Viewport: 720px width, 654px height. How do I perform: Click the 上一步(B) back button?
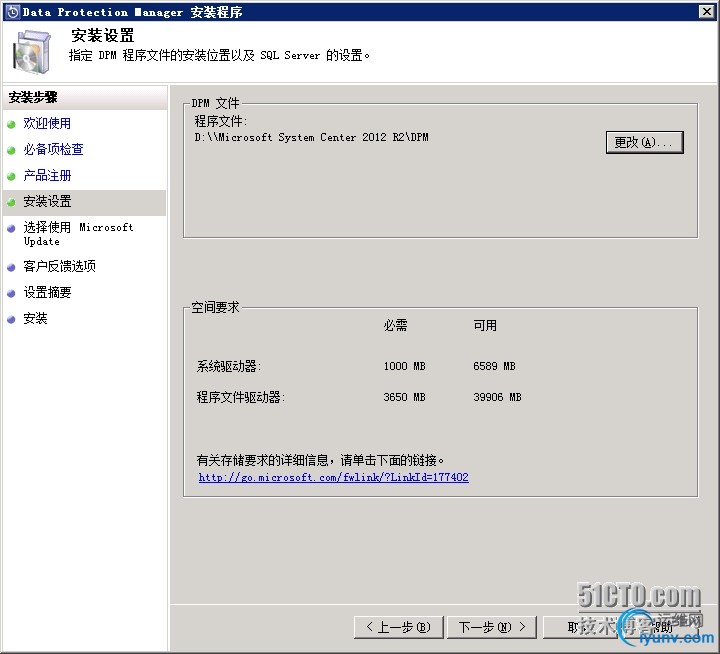tap(399, 627)
